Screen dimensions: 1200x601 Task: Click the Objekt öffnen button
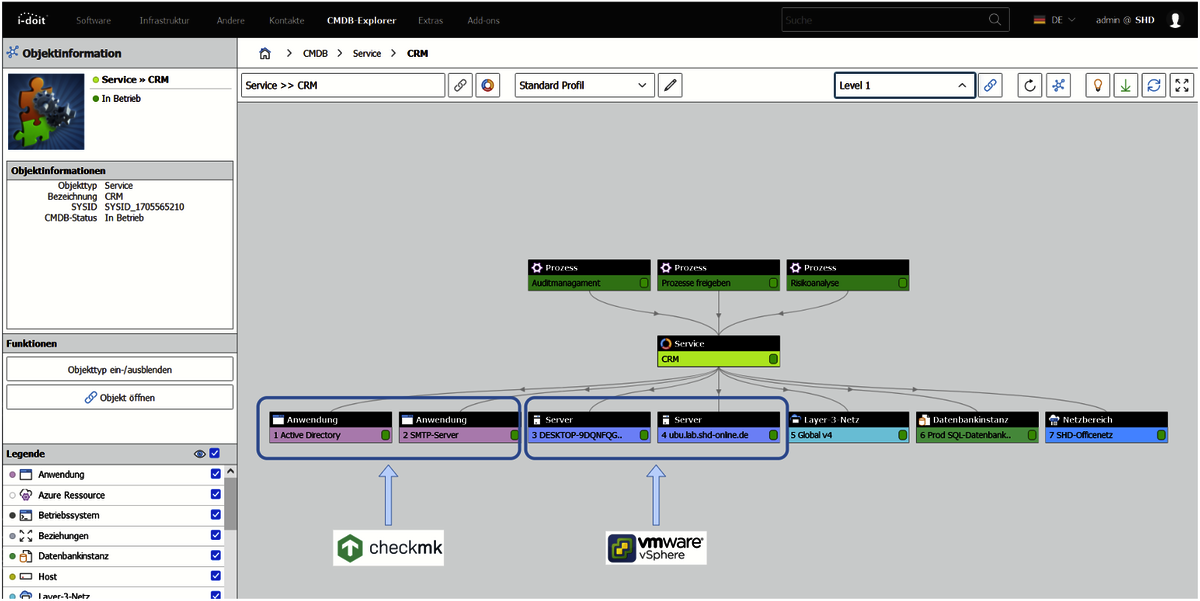click(119, 397)
